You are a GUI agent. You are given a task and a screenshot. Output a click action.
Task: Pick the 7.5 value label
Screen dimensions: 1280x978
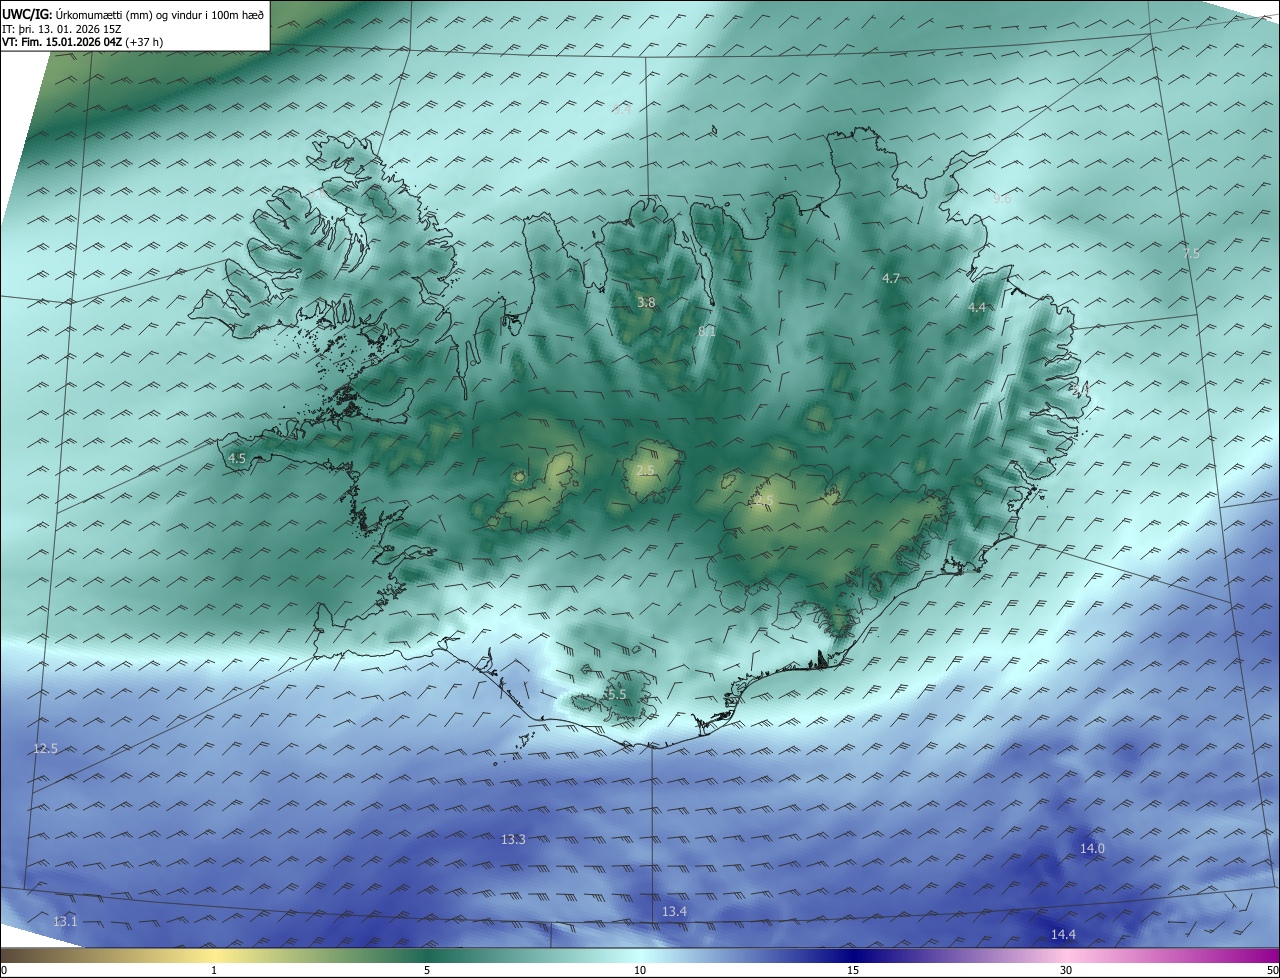[x=1191, y=253]
